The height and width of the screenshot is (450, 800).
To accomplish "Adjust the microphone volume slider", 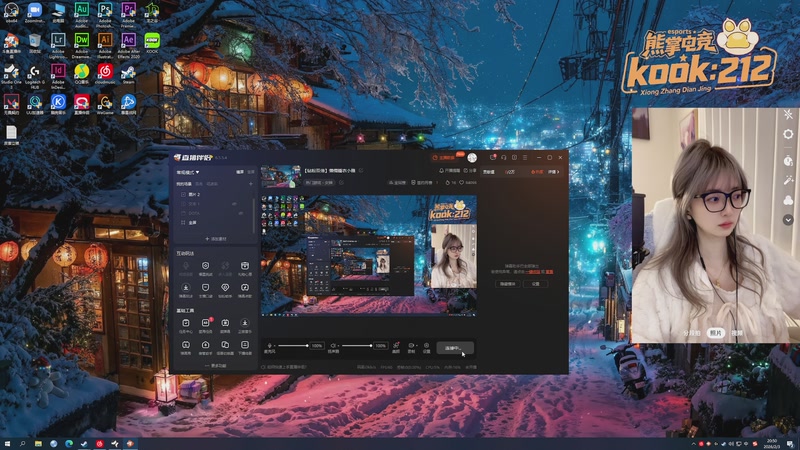I will [x=292, y=346].
